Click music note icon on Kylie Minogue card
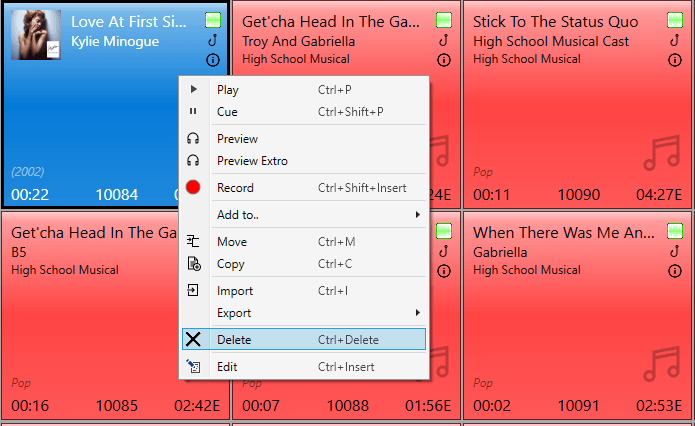 pyautogui.click(x=213, y=40)
